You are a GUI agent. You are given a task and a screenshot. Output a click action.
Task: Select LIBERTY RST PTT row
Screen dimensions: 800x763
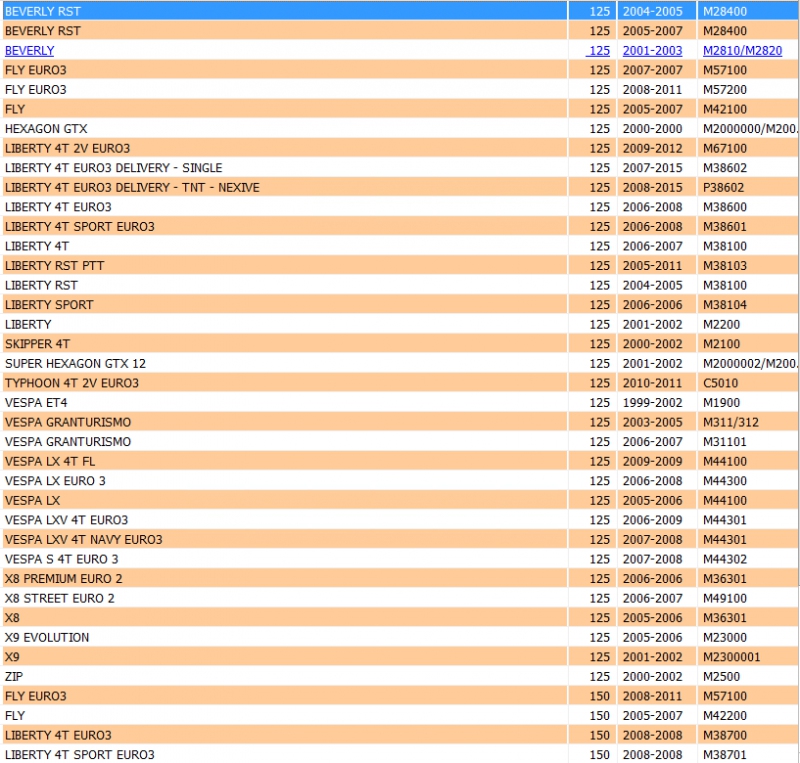click(400, 265)
